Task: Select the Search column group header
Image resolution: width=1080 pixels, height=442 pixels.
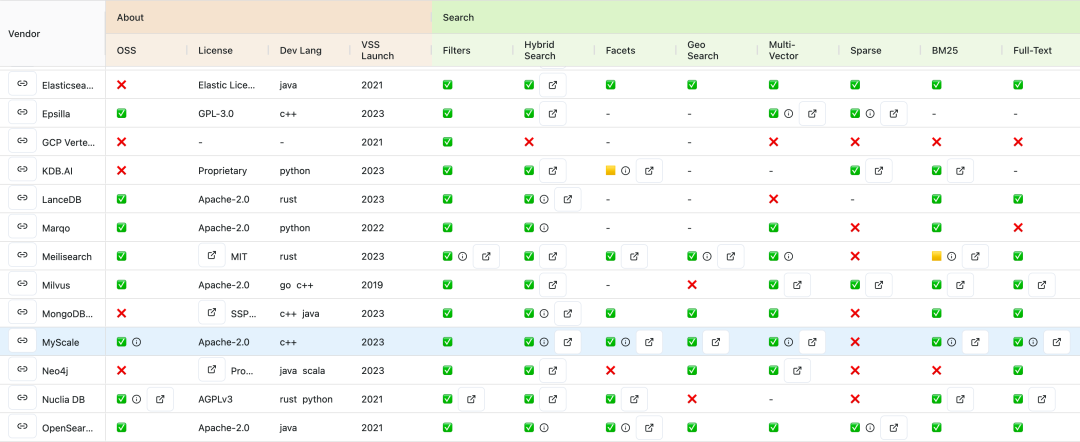Action: pos(458,17)
